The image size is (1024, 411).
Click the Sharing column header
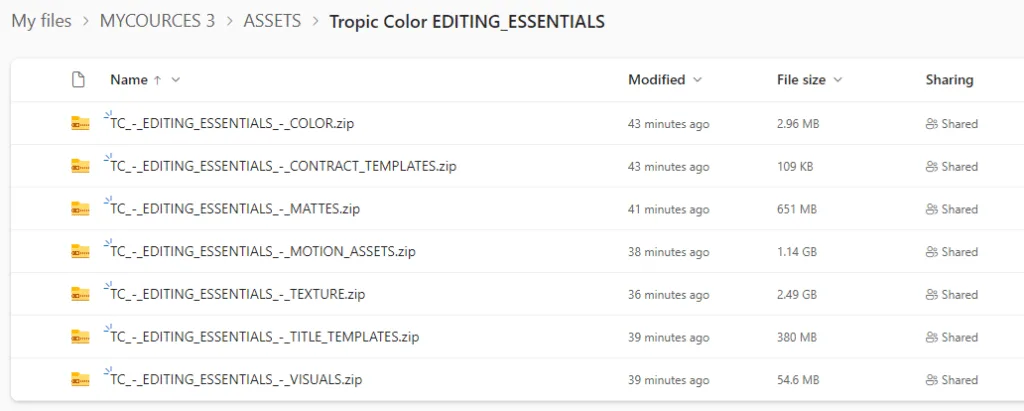click(949, 80)
